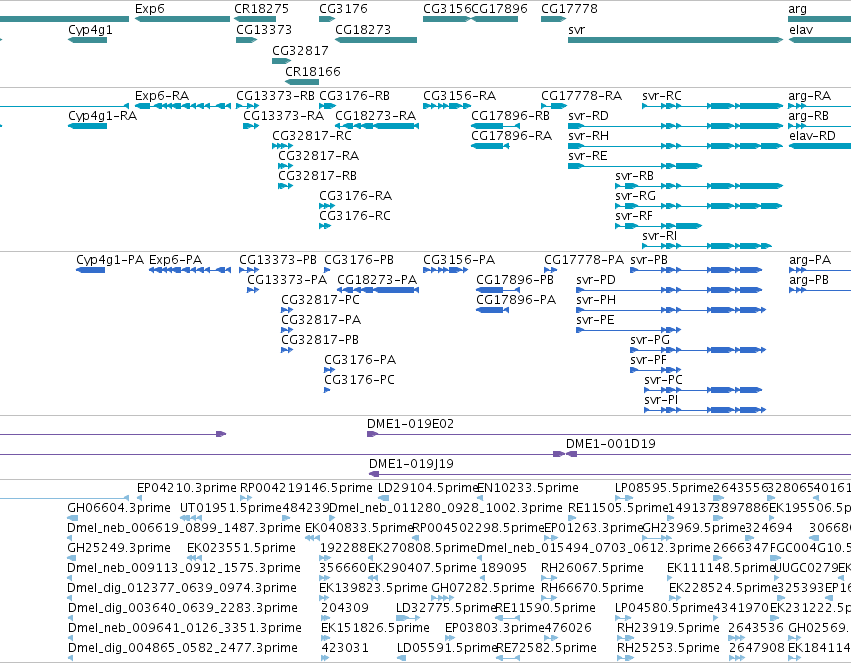The image size is (851, 663).
Task: Select the Exp6-RA transcript label
Action: pos(162,95)
